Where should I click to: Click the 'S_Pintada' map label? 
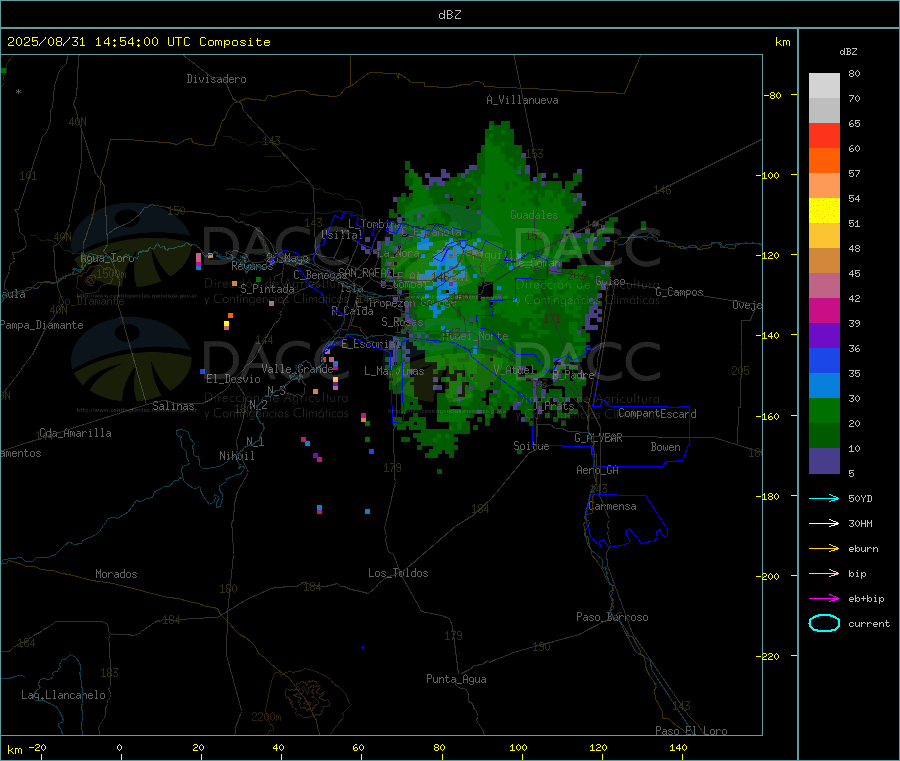(x=267, y=289)
